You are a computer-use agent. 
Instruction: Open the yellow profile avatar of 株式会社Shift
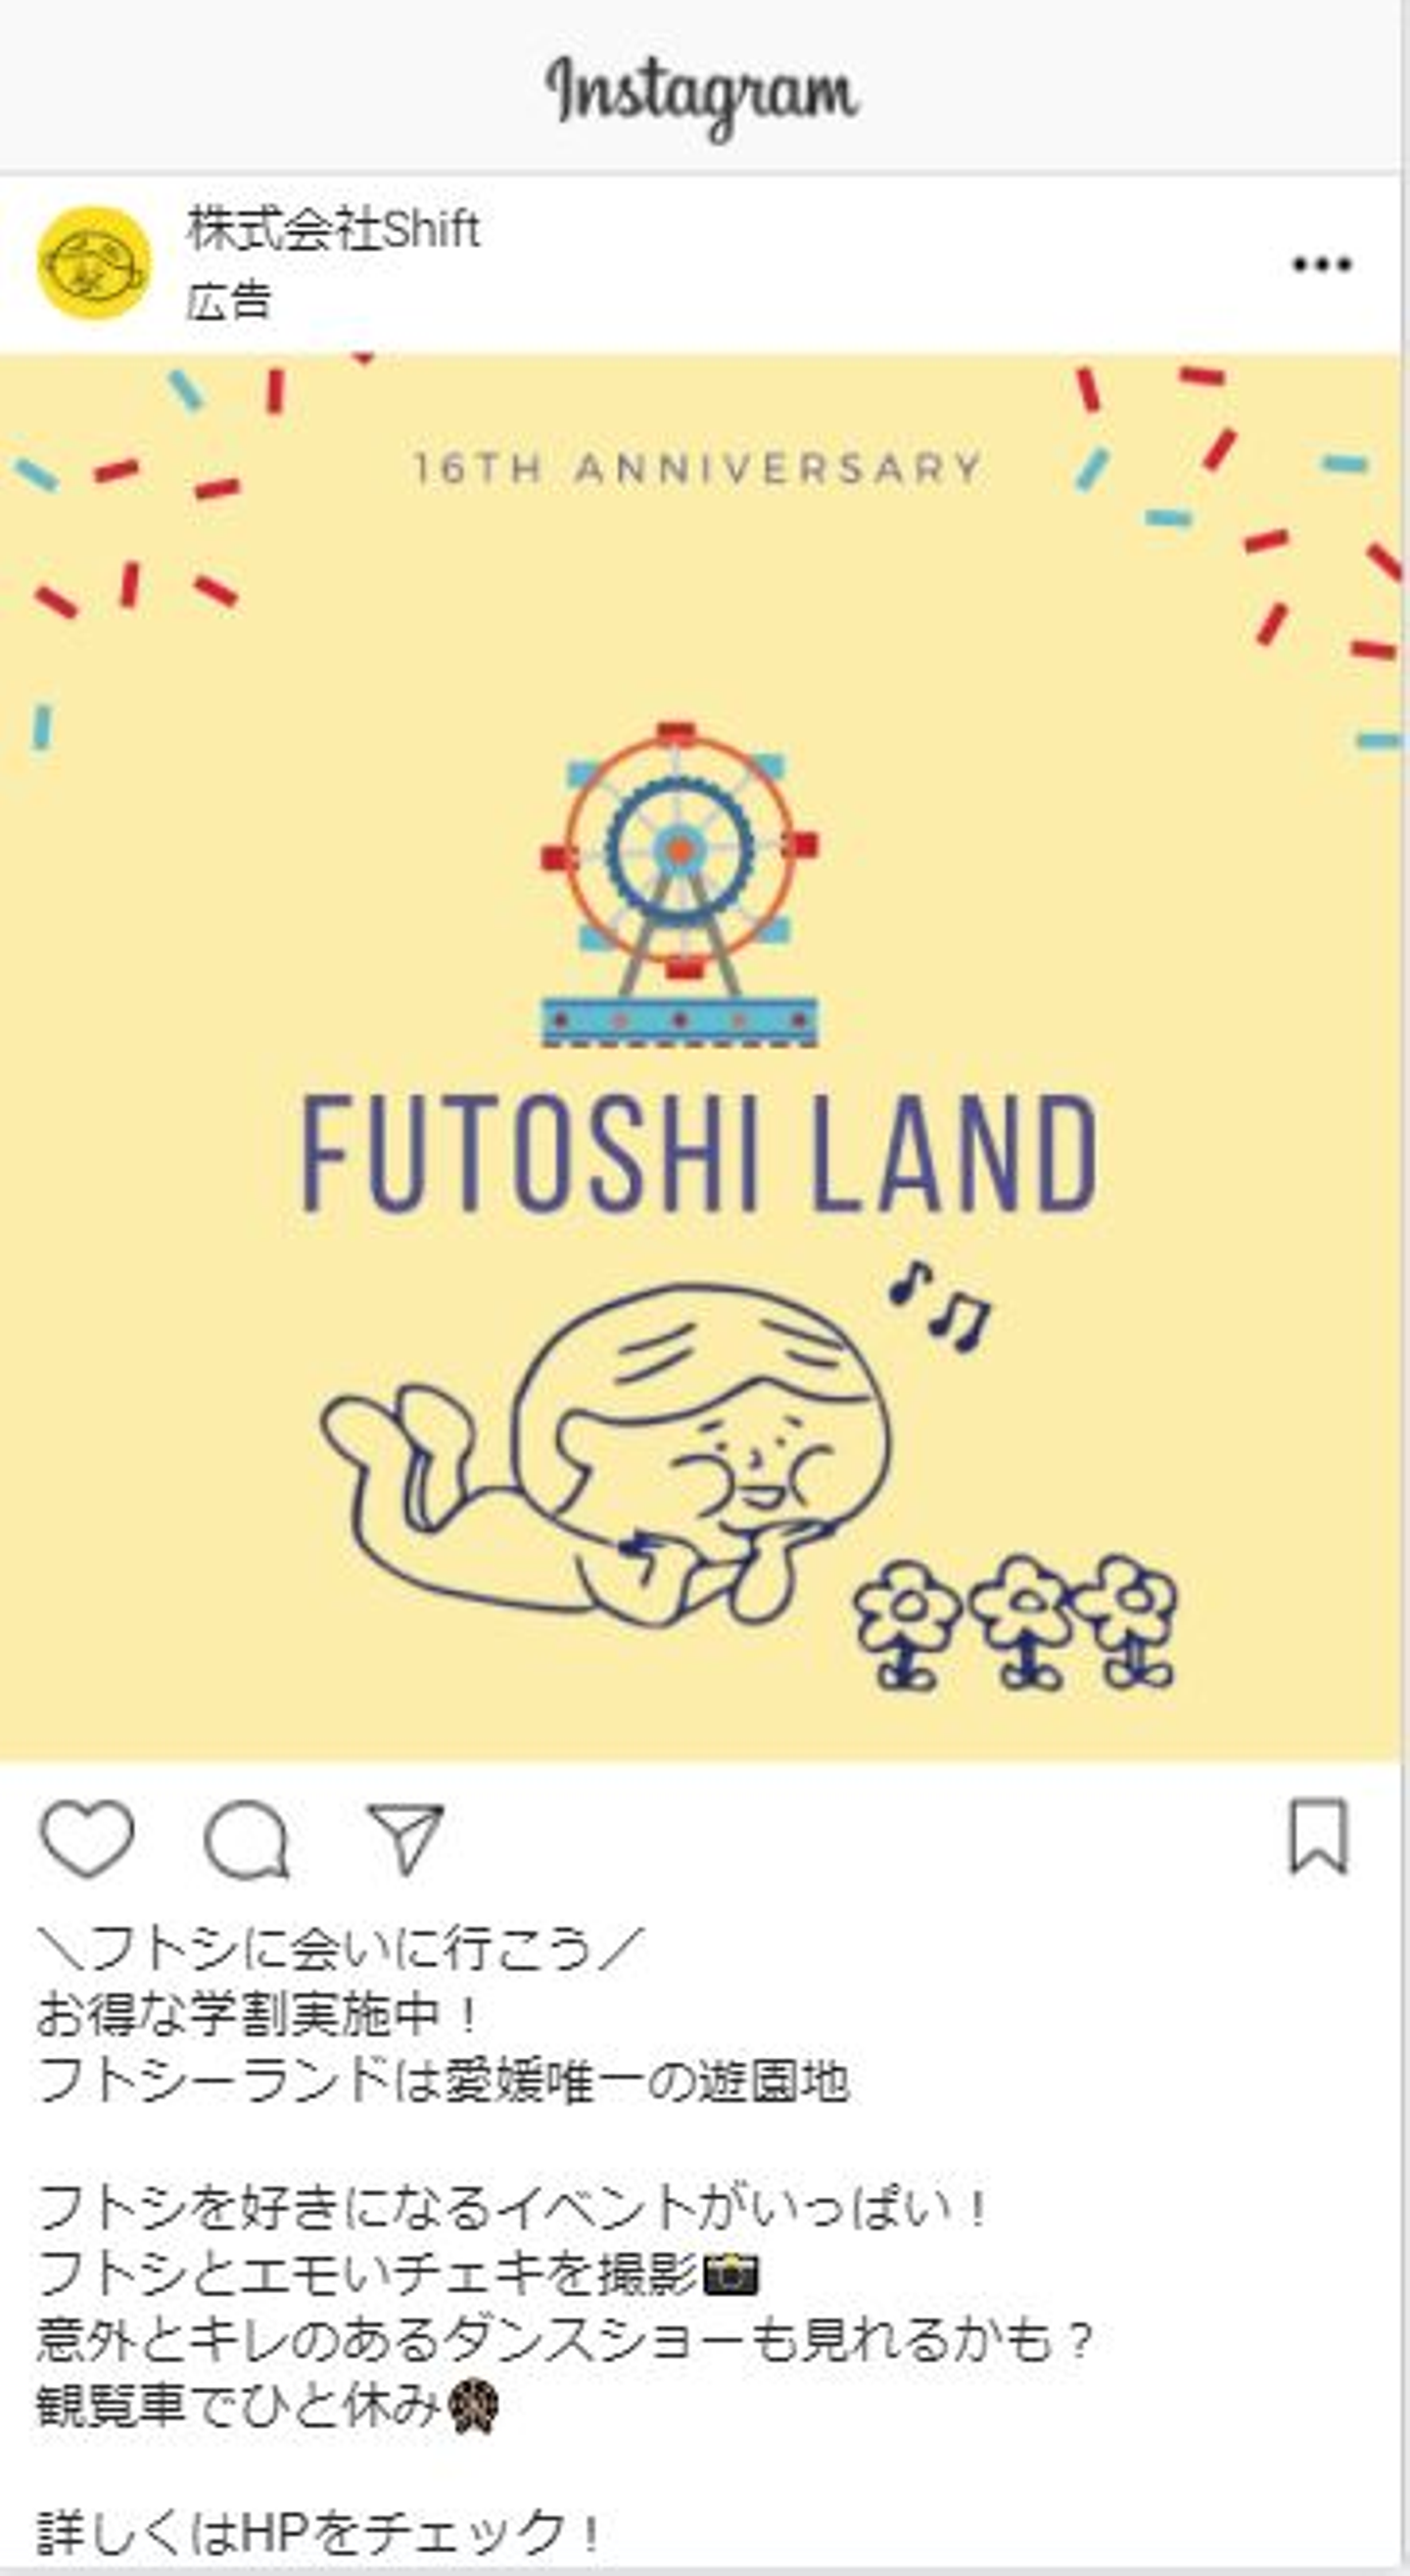pyautogui.click(x=94, y=263)
